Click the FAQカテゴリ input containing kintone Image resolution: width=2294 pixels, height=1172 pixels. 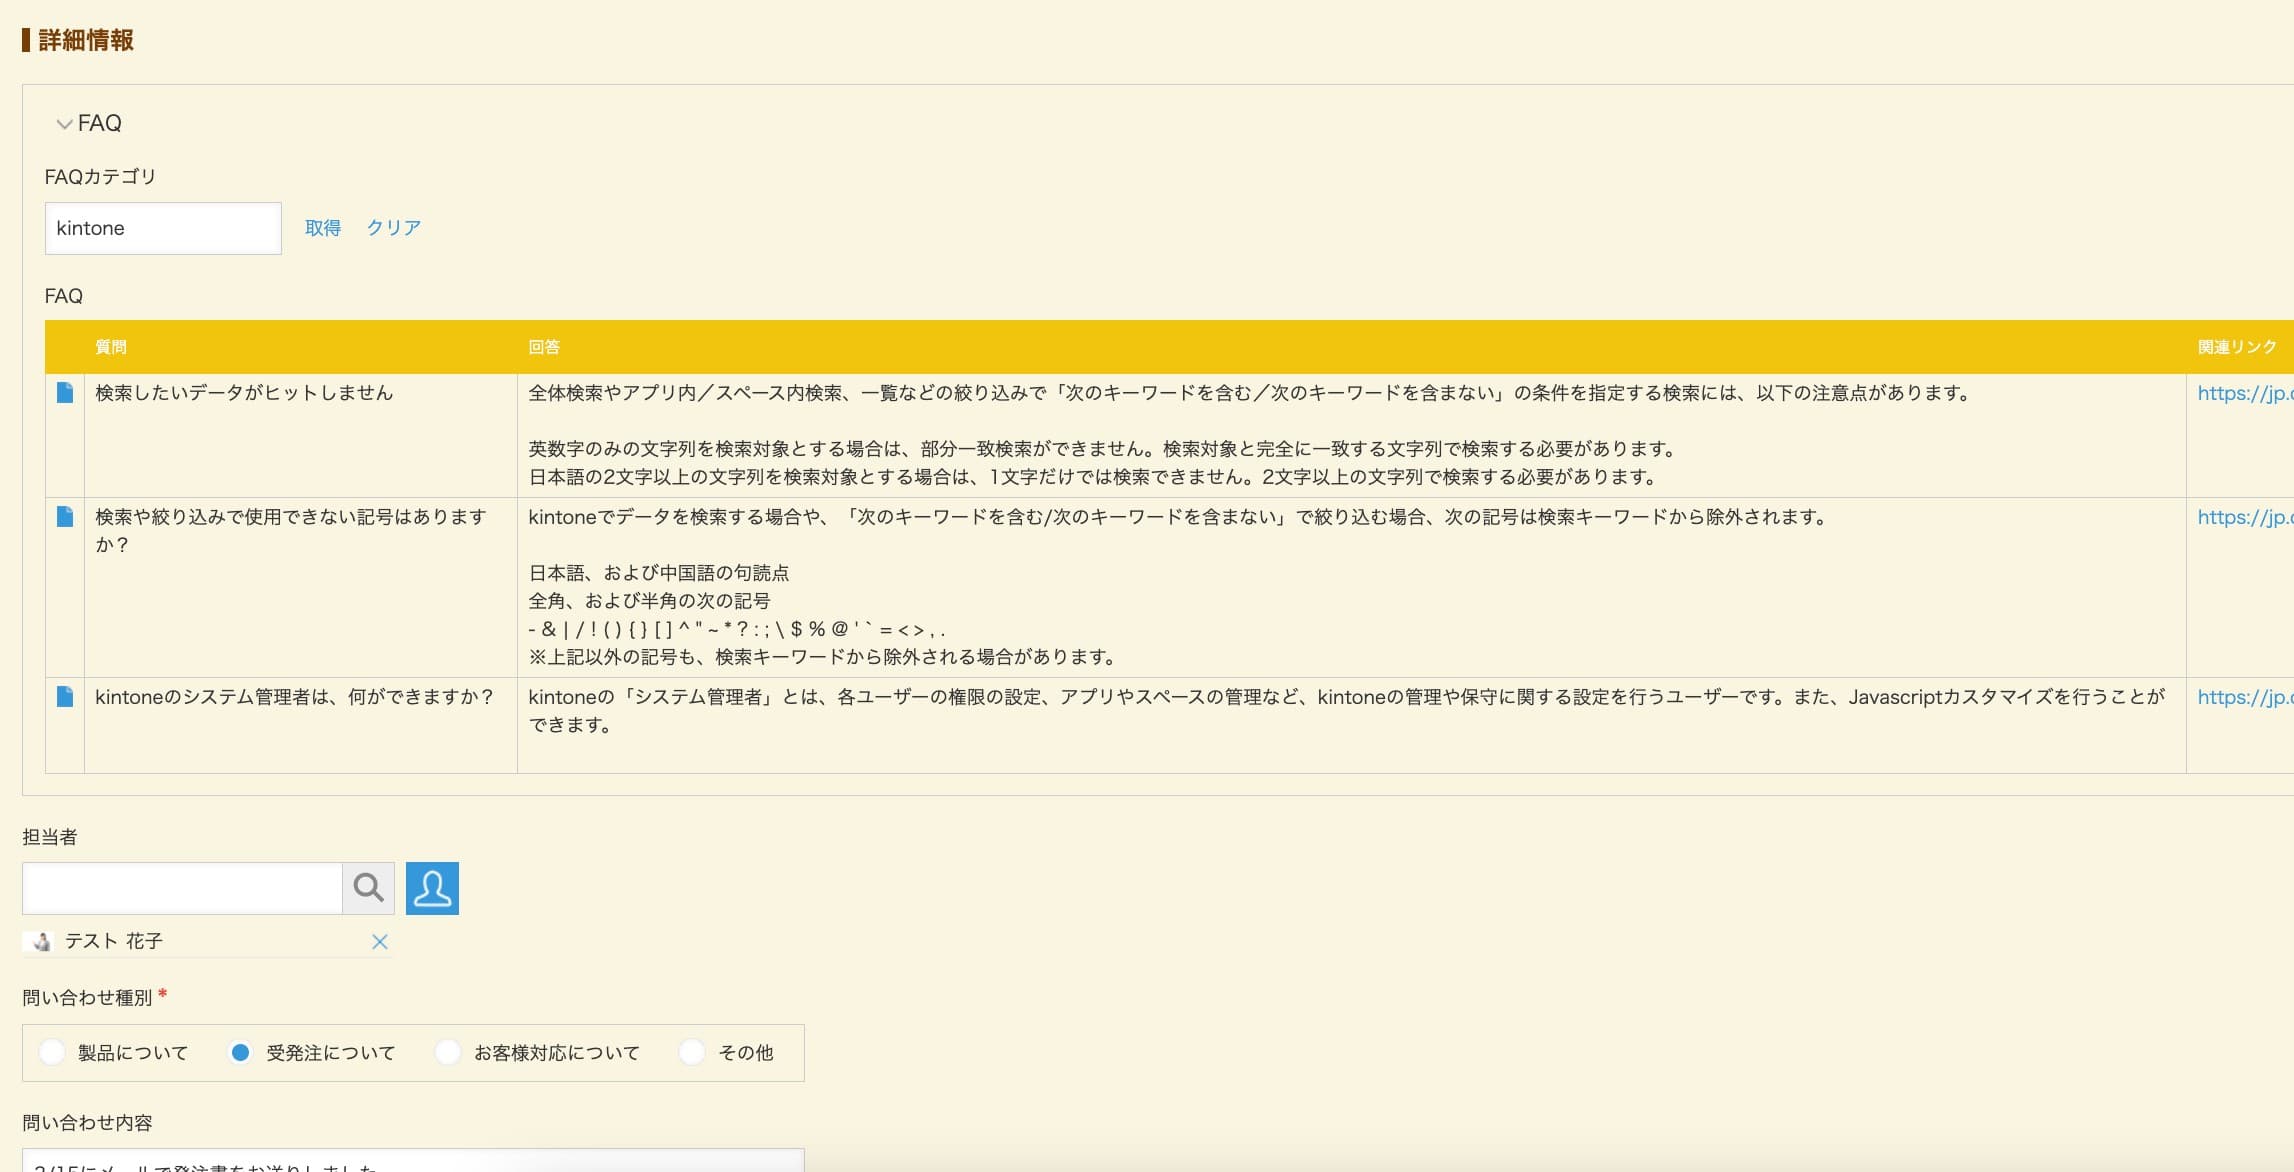[x=163, y=228]
